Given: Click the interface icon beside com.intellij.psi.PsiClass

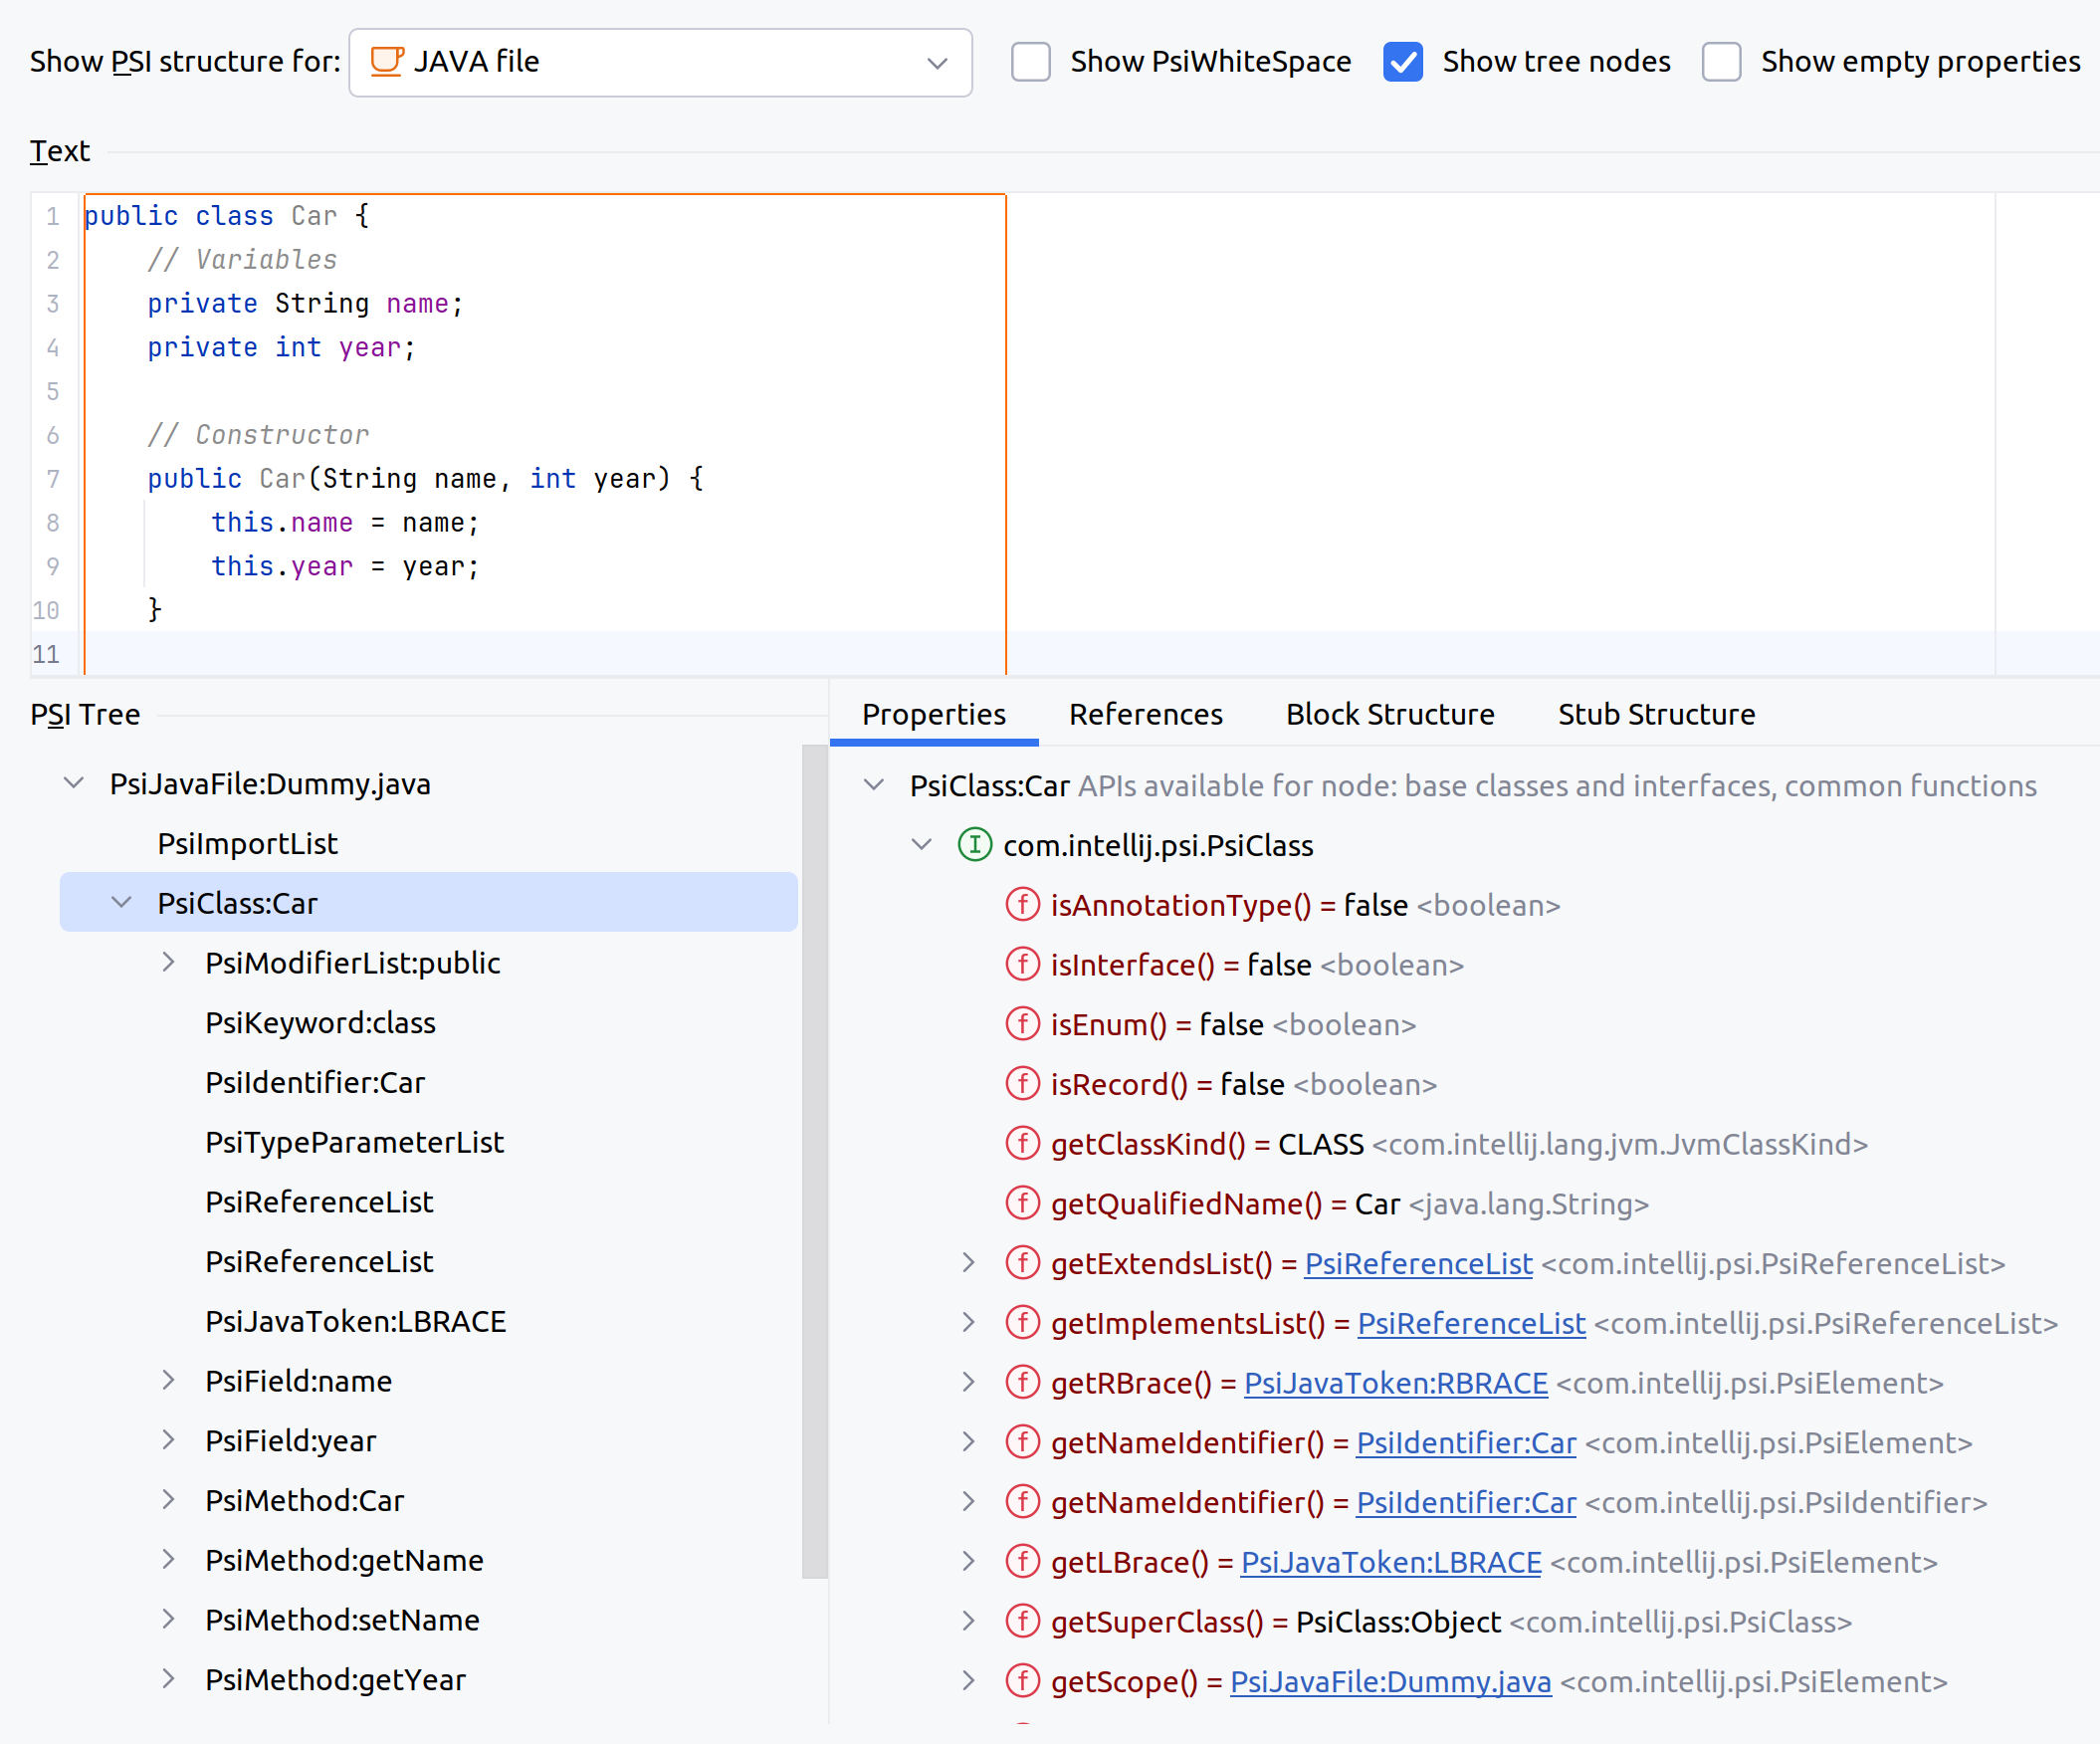Looking at the screenshot, I should coord(974,845).
